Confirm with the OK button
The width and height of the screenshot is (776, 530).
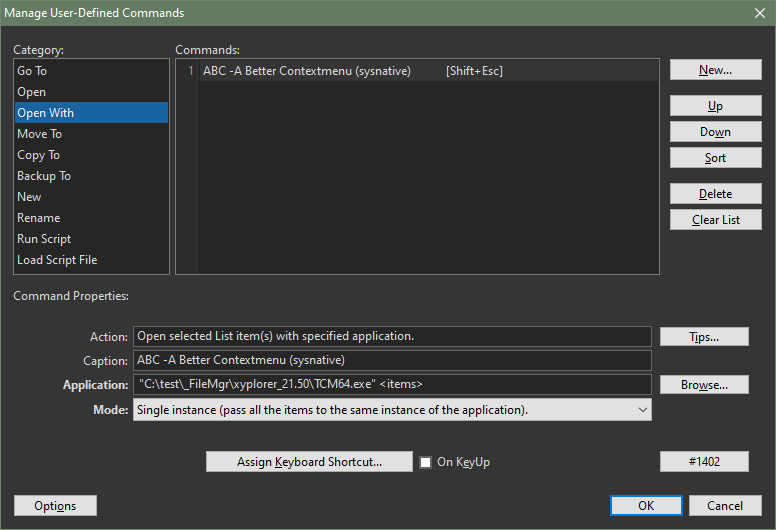coord(646,506)
